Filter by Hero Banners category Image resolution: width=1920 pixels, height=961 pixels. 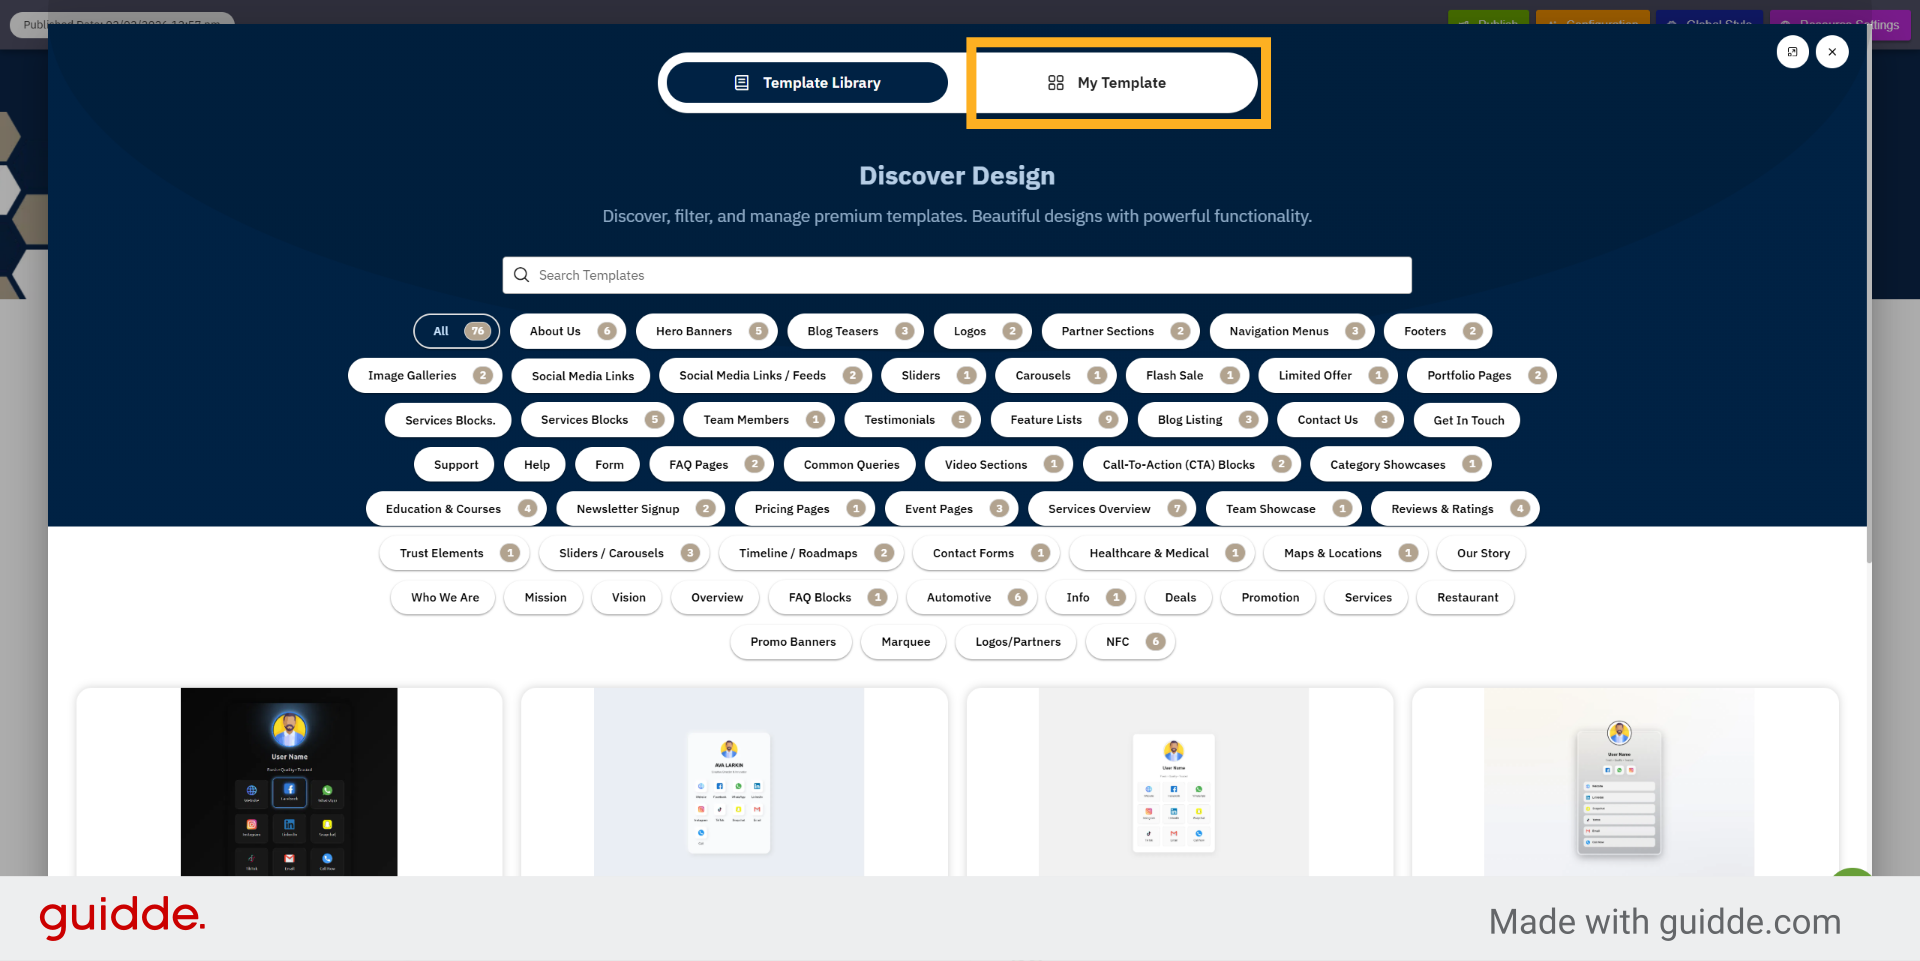point(707,331)
